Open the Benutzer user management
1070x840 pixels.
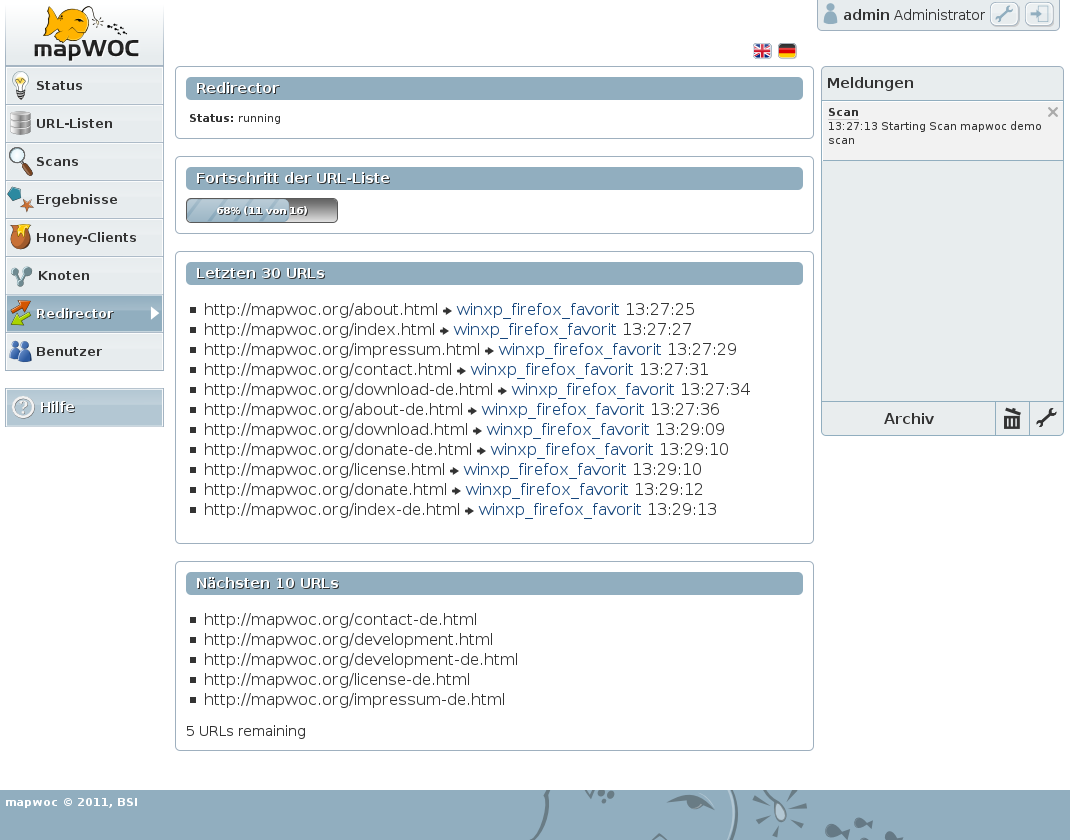85,351
